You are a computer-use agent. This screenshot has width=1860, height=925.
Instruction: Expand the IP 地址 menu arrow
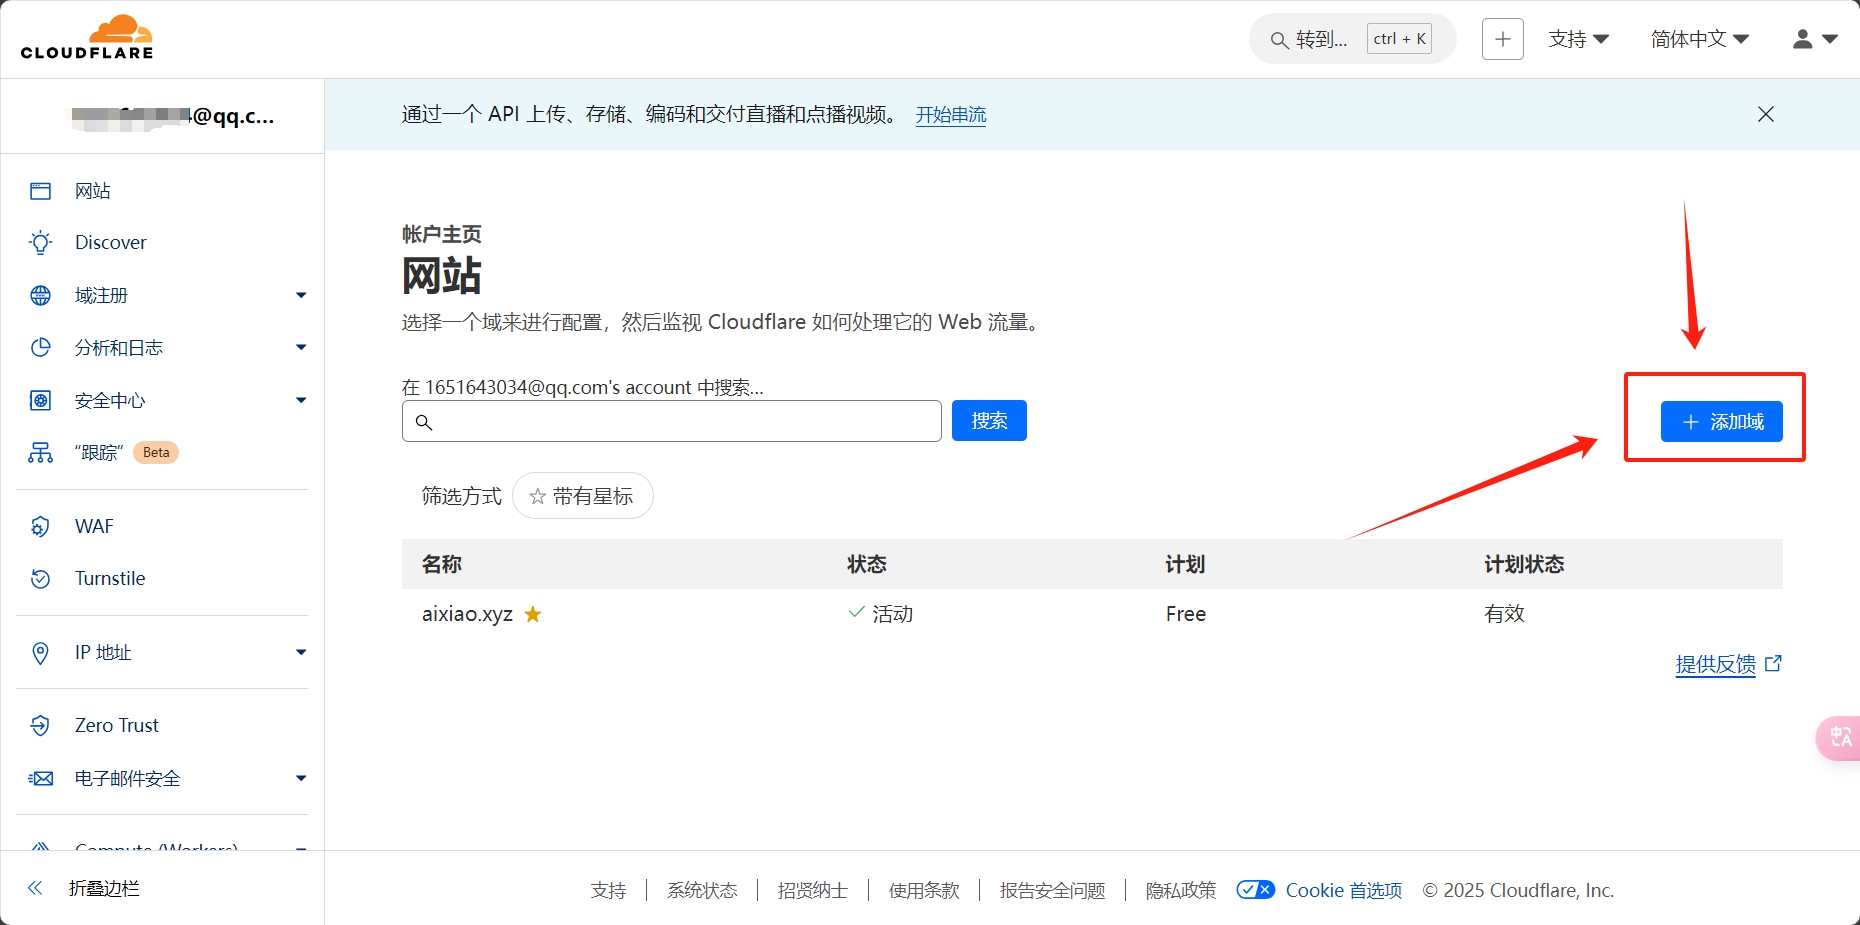coord(301,653)
